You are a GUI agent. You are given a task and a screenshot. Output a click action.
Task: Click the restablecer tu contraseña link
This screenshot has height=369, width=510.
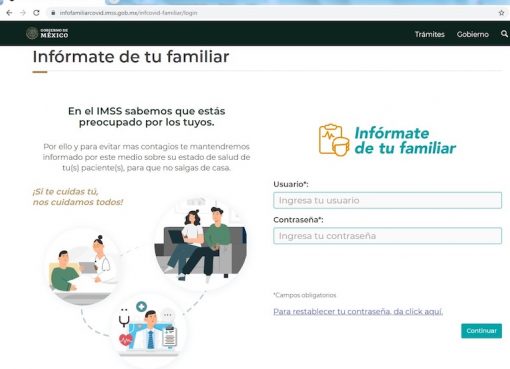pos(358,311)
